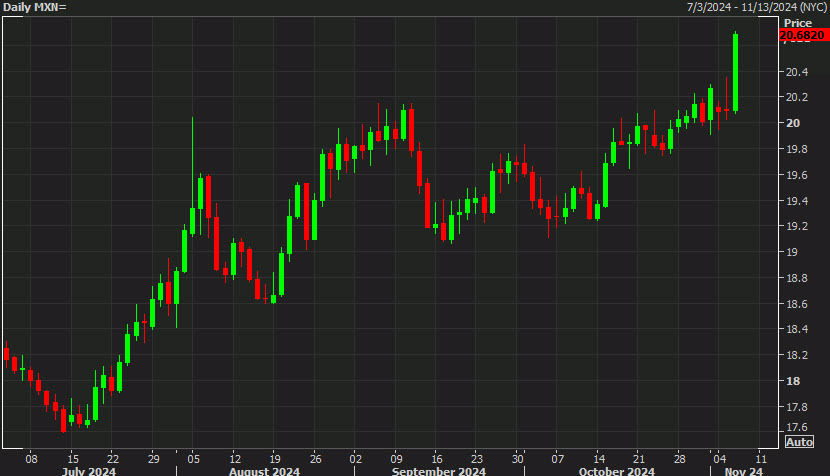830x476 pixels.
Task: Click the 19.2 price axis label
Action: coord(796,227)
